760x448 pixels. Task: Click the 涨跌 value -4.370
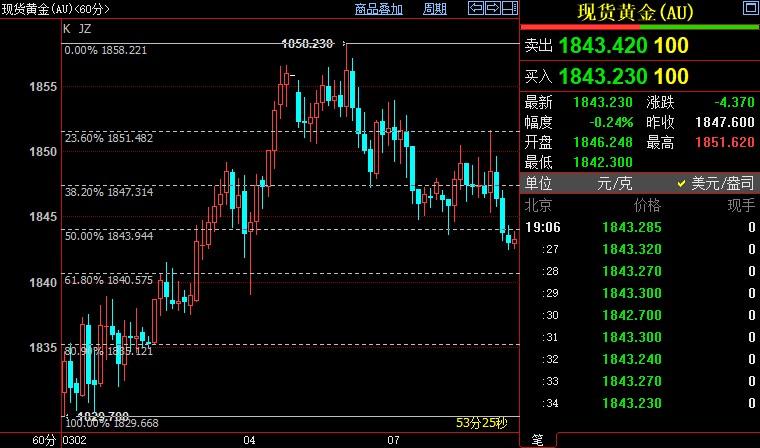(x=734, y=102)
